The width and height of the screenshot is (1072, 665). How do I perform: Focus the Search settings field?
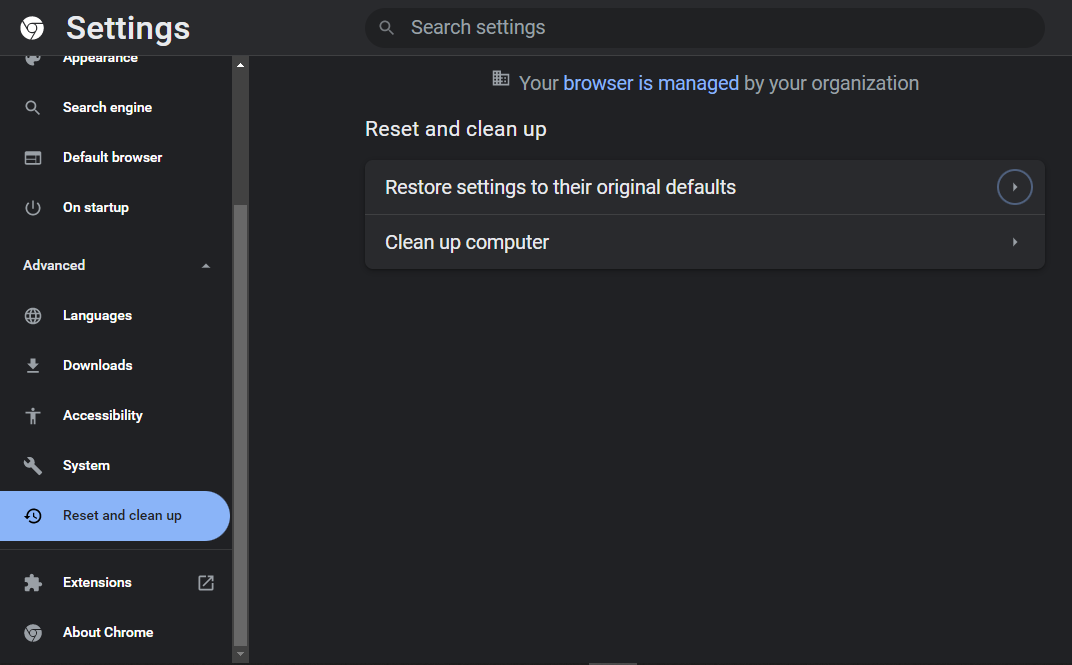704,28
